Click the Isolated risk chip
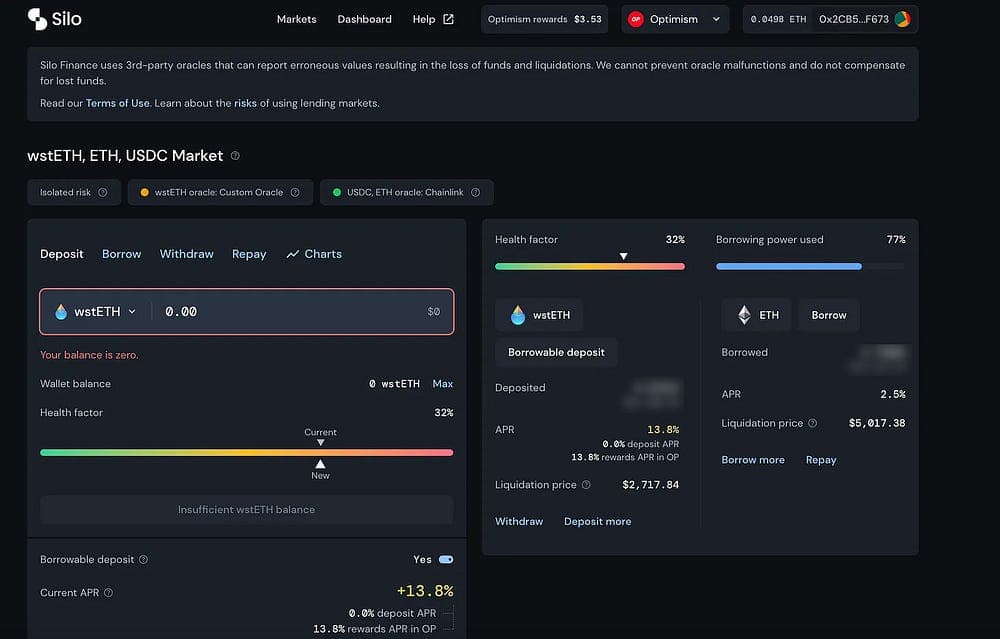 pos(74,192)
